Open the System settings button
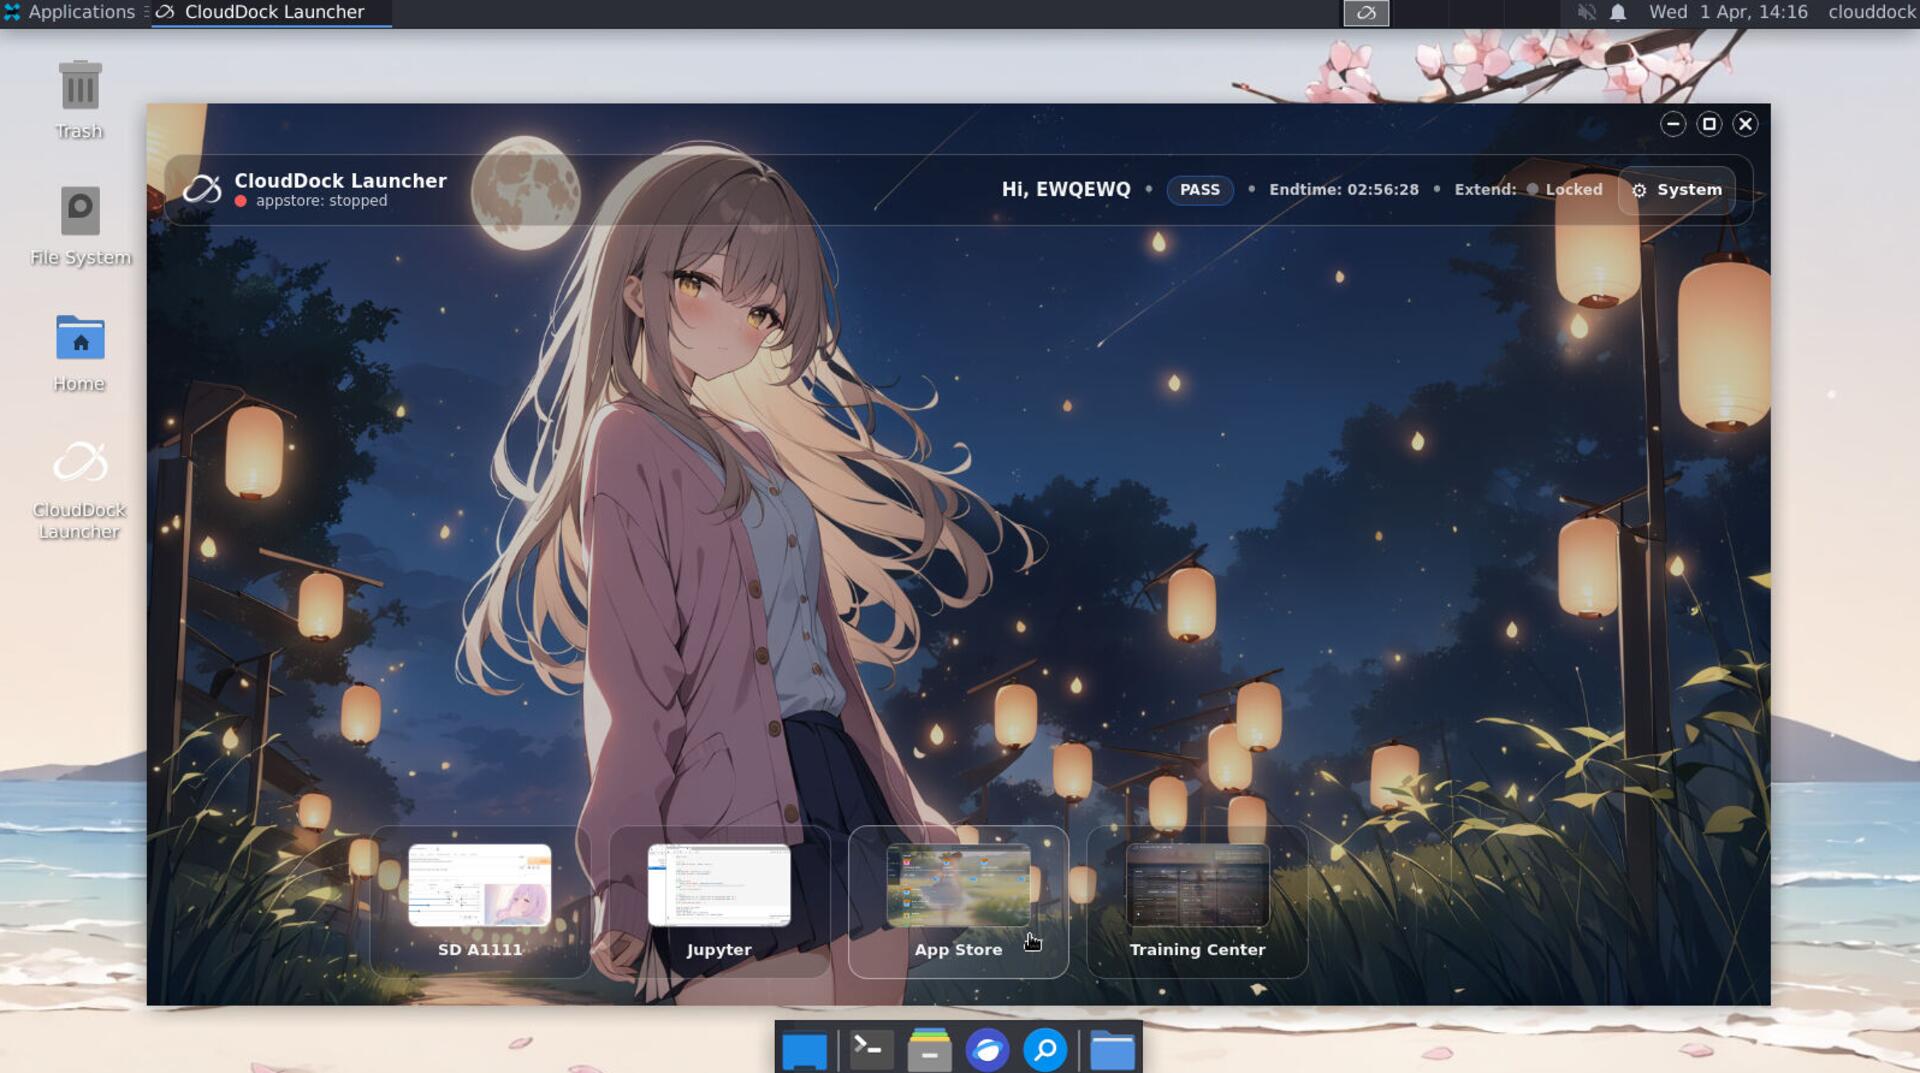Viewport: 1920px width, 1073px height. point(1677,190)
